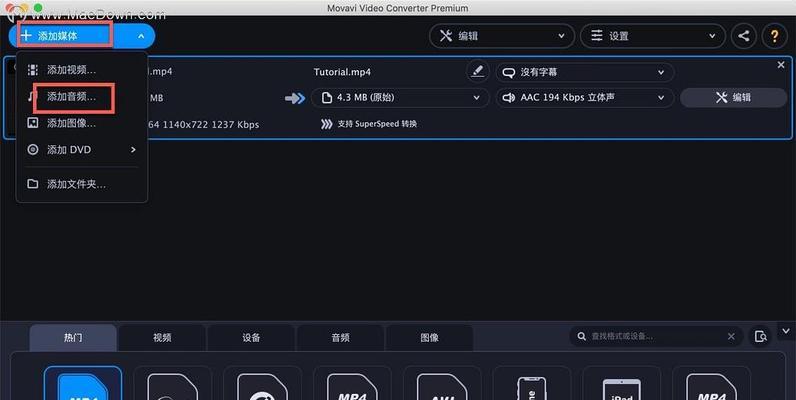Click the green macOS fullscreen window button
Screen dimensions: 796x400
(38, 8)
